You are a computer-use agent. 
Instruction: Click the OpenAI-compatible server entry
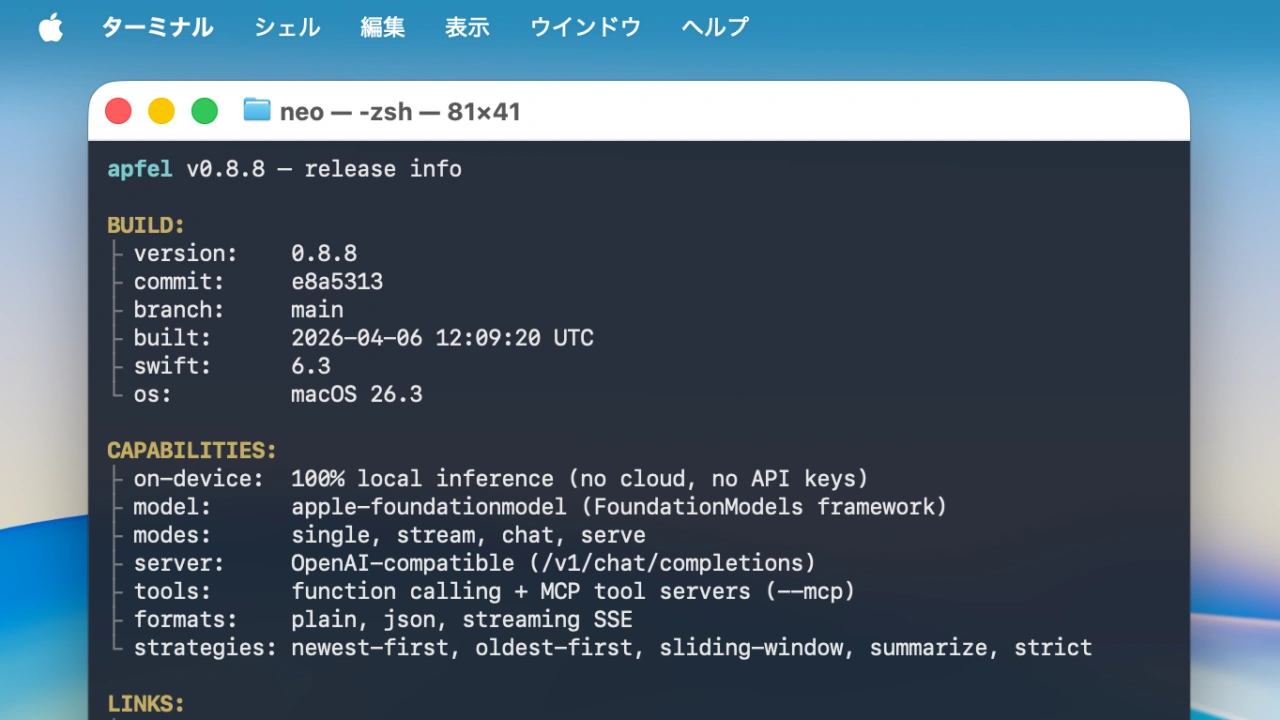(x=552, y=563)
